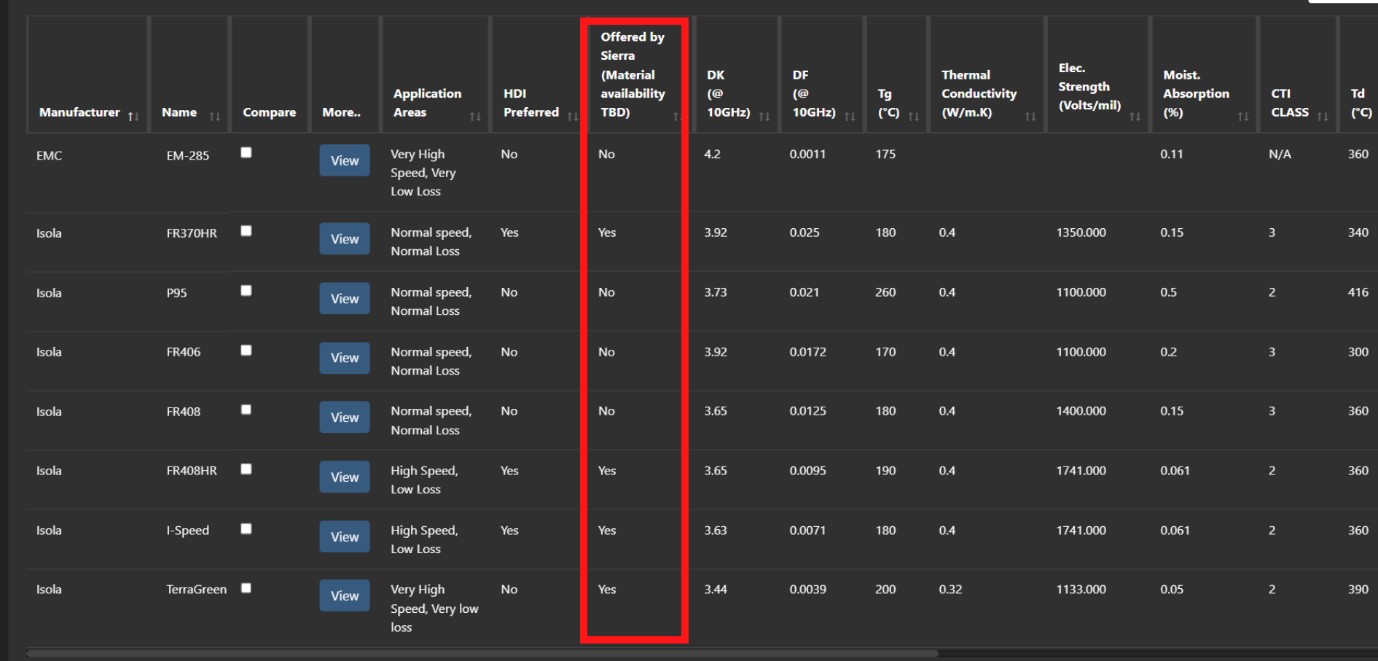Sort table by Manufacturer column arrows
This screenshot has width=1378, height=661.
coord(133,117)
